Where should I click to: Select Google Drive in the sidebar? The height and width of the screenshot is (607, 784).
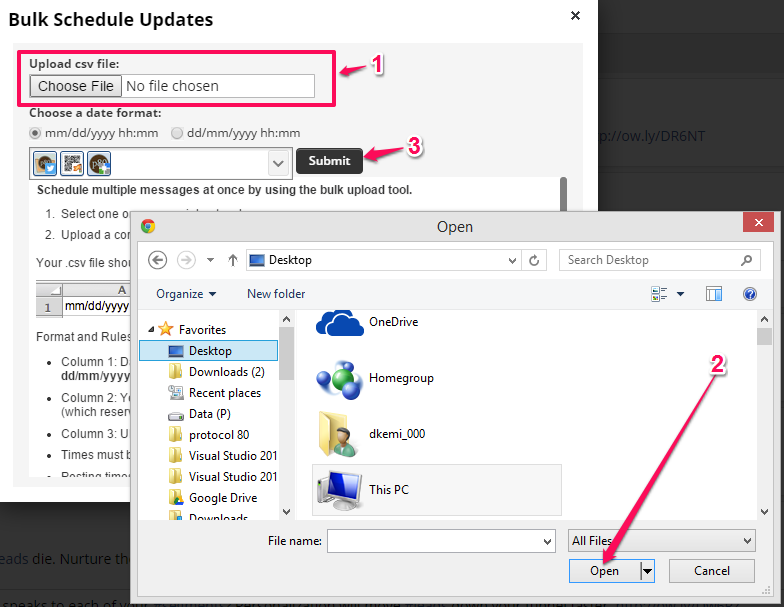tap(222, 498)
